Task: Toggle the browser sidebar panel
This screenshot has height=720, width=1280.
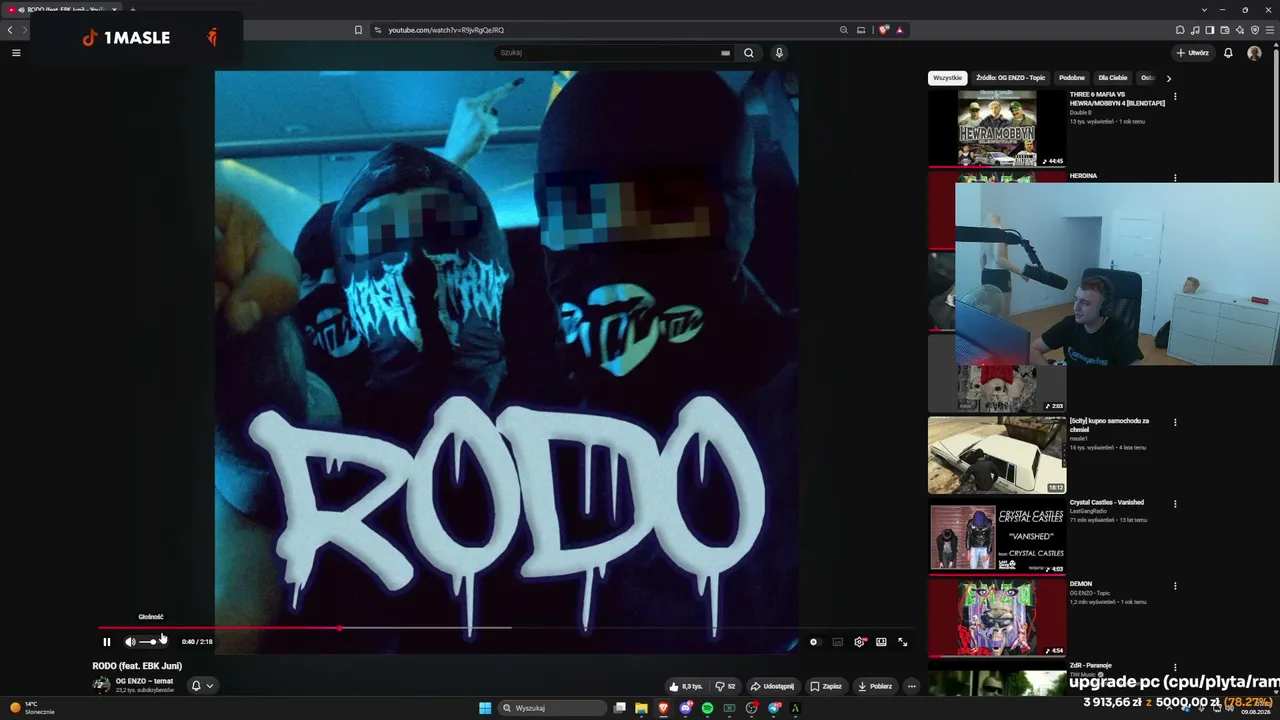Action: [x=1210, y=30]
